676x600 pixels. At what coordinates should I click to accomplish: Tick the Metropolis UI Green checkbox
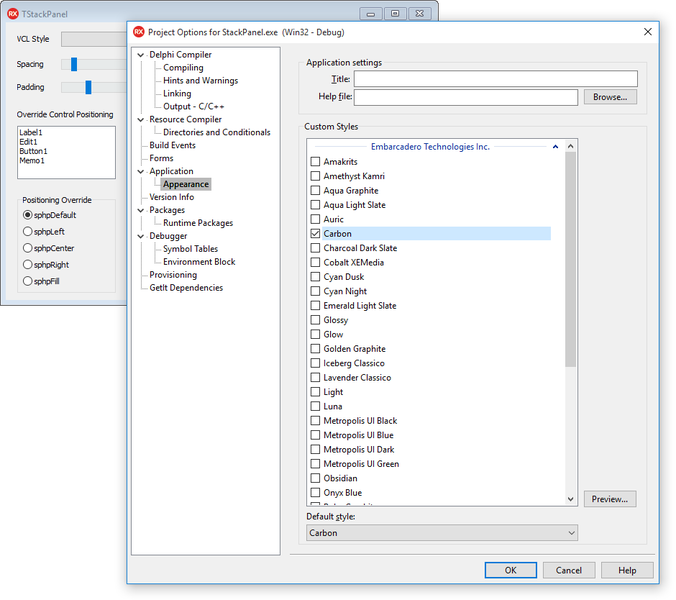coord(315,464)
